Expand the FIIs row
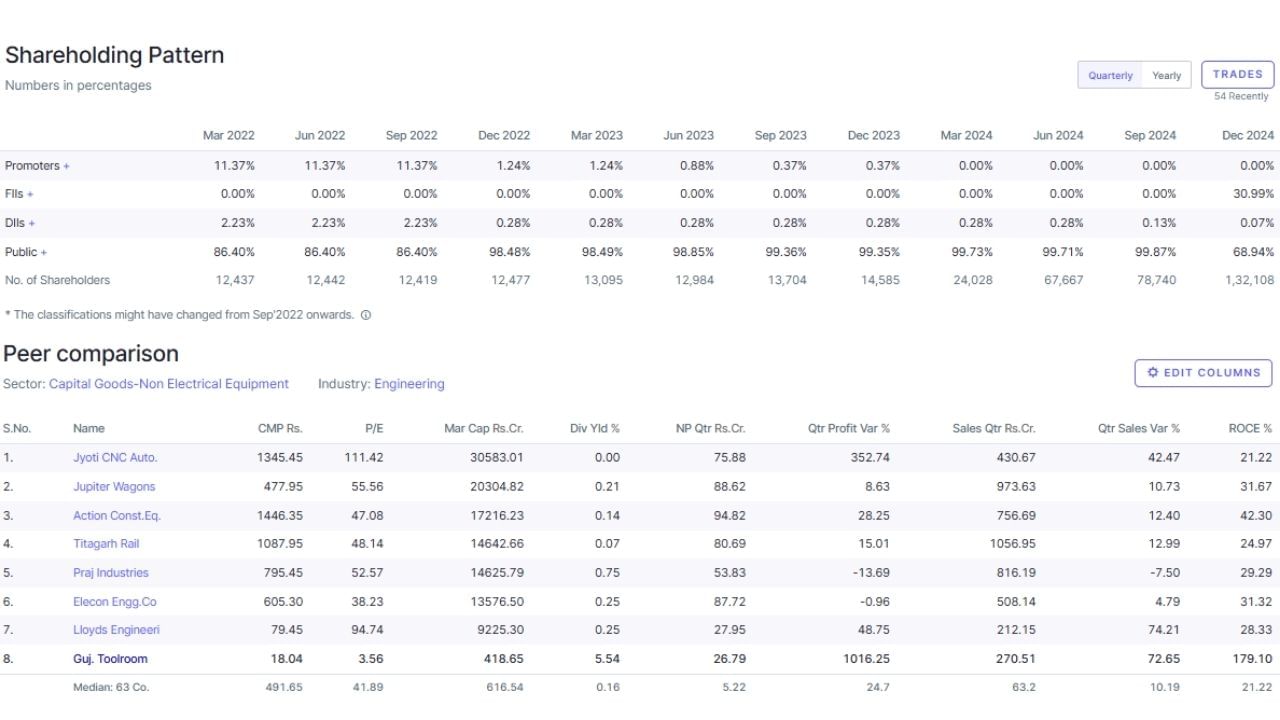This screenshot has width=1280, height=720. pos(19,194)
